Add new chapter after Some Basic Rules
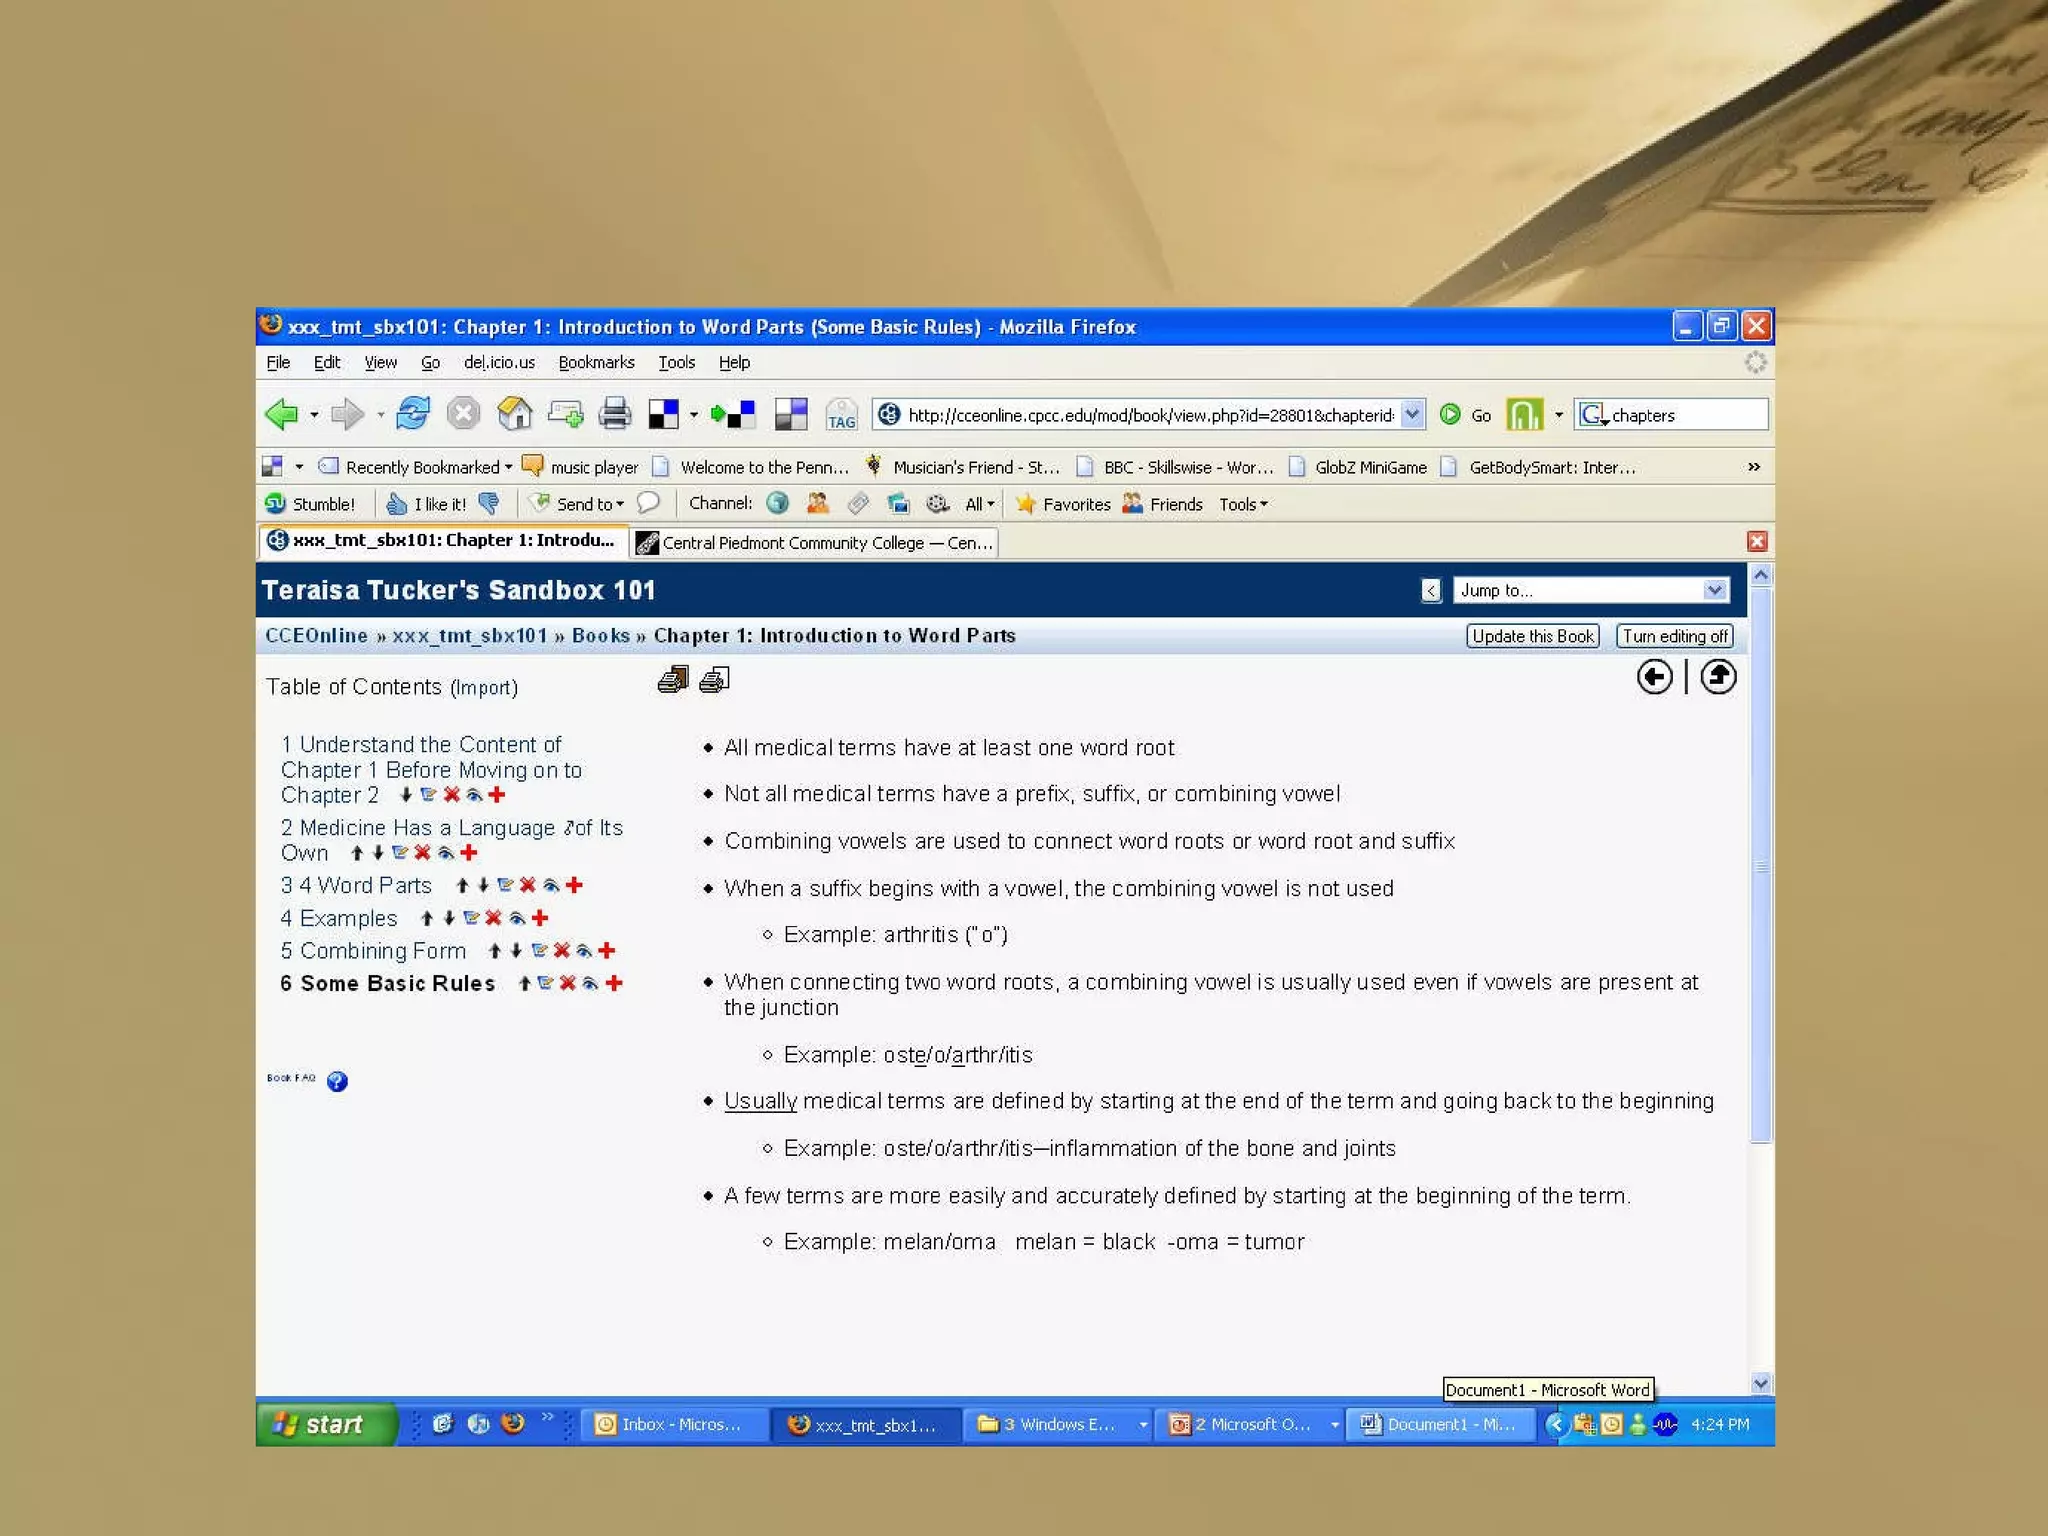 (614, 983)
